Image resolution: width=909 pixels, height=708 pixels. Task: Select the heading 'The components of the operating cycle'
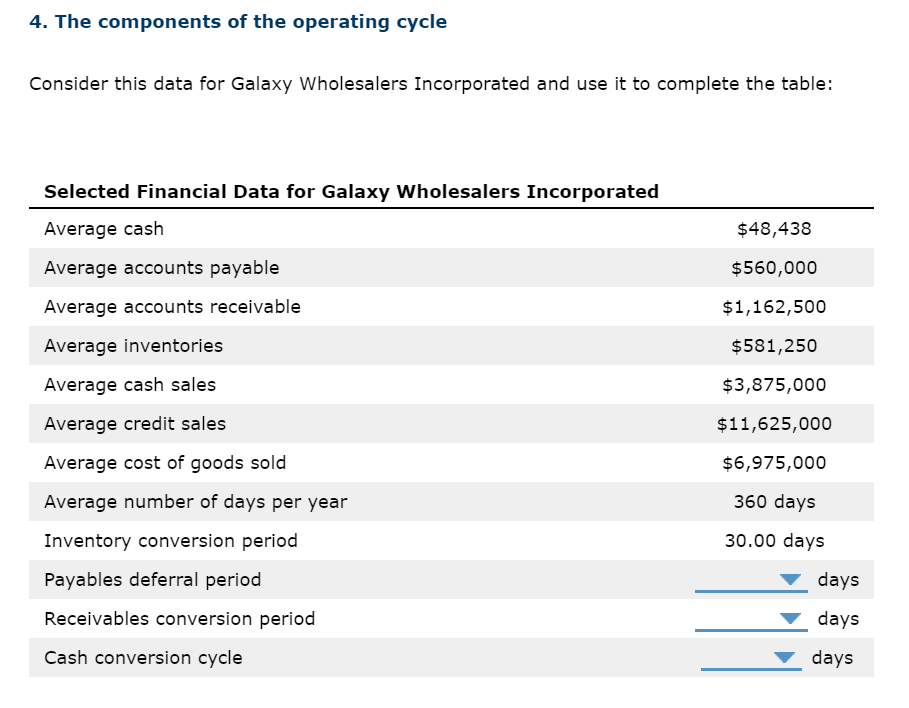point(237,21)
